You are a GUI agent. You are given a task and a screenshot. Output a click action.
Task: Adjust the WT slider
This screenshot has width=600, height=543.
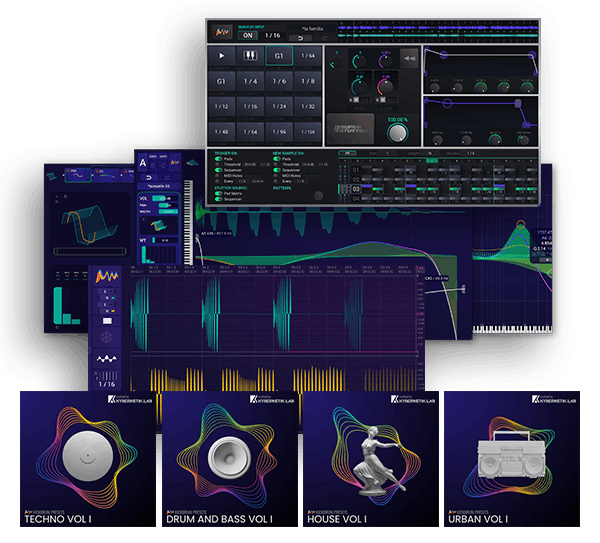[165, 240]
